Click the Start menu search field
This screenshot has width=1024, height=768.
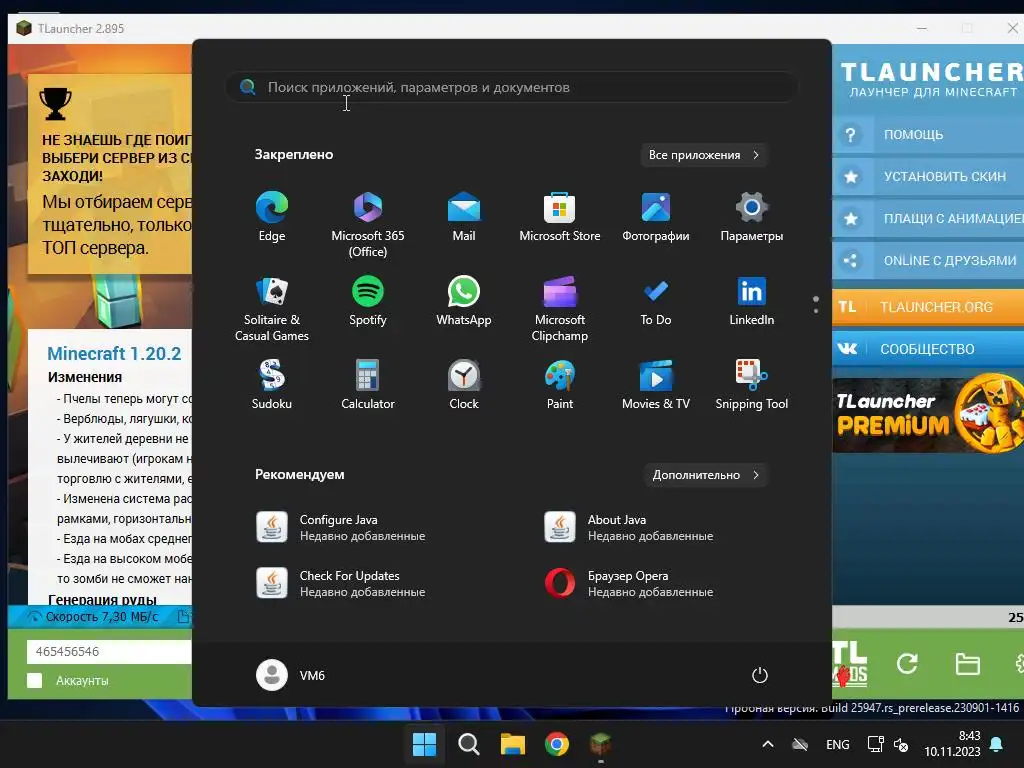coord(511,88)
